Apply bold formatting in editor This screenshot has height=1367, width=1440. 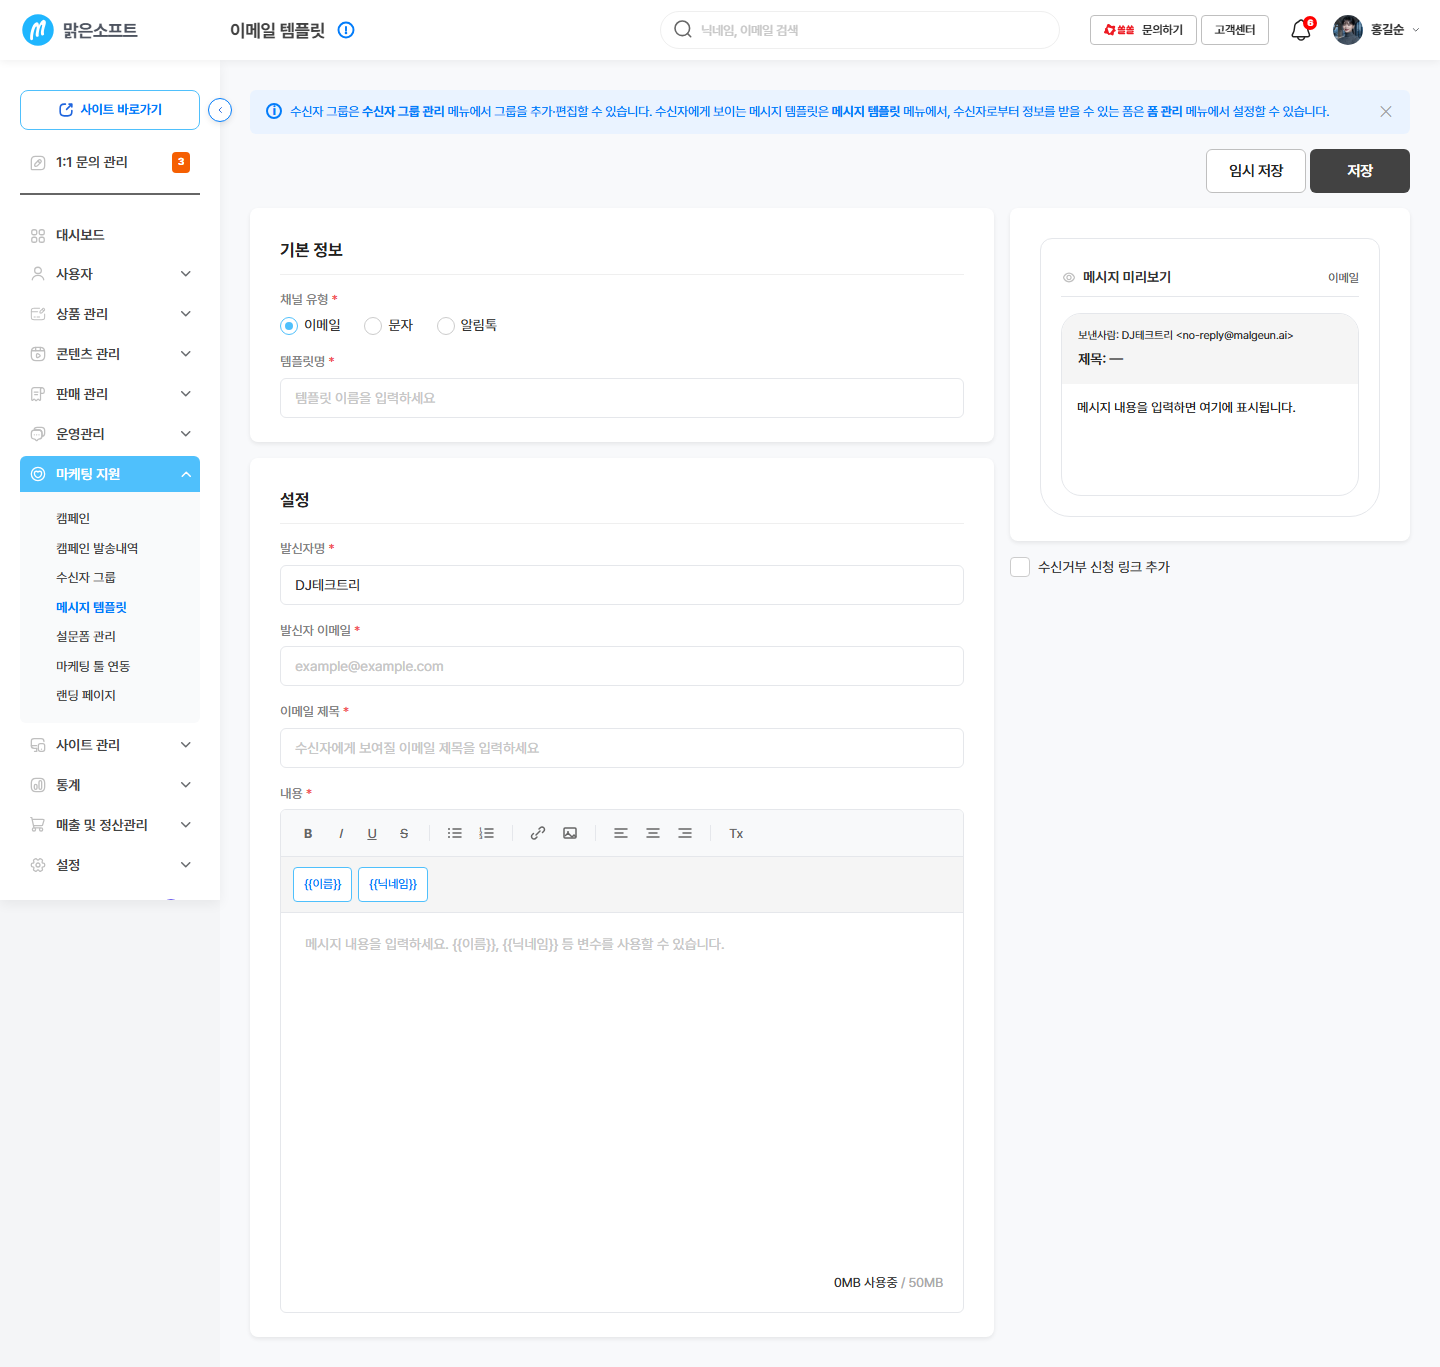[x=308, y=833]
